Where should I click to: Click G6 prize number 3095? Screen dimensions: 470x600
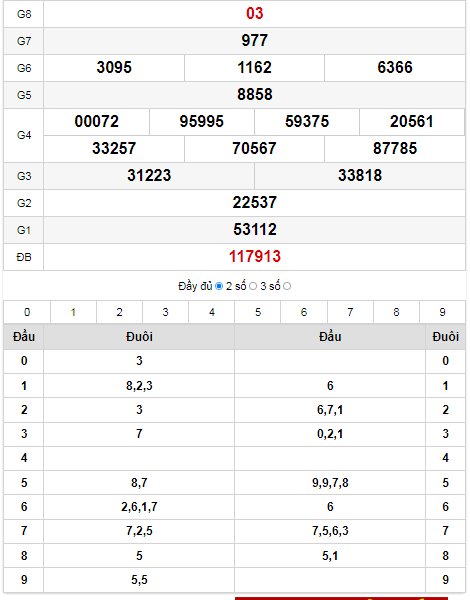click(114, 68)
